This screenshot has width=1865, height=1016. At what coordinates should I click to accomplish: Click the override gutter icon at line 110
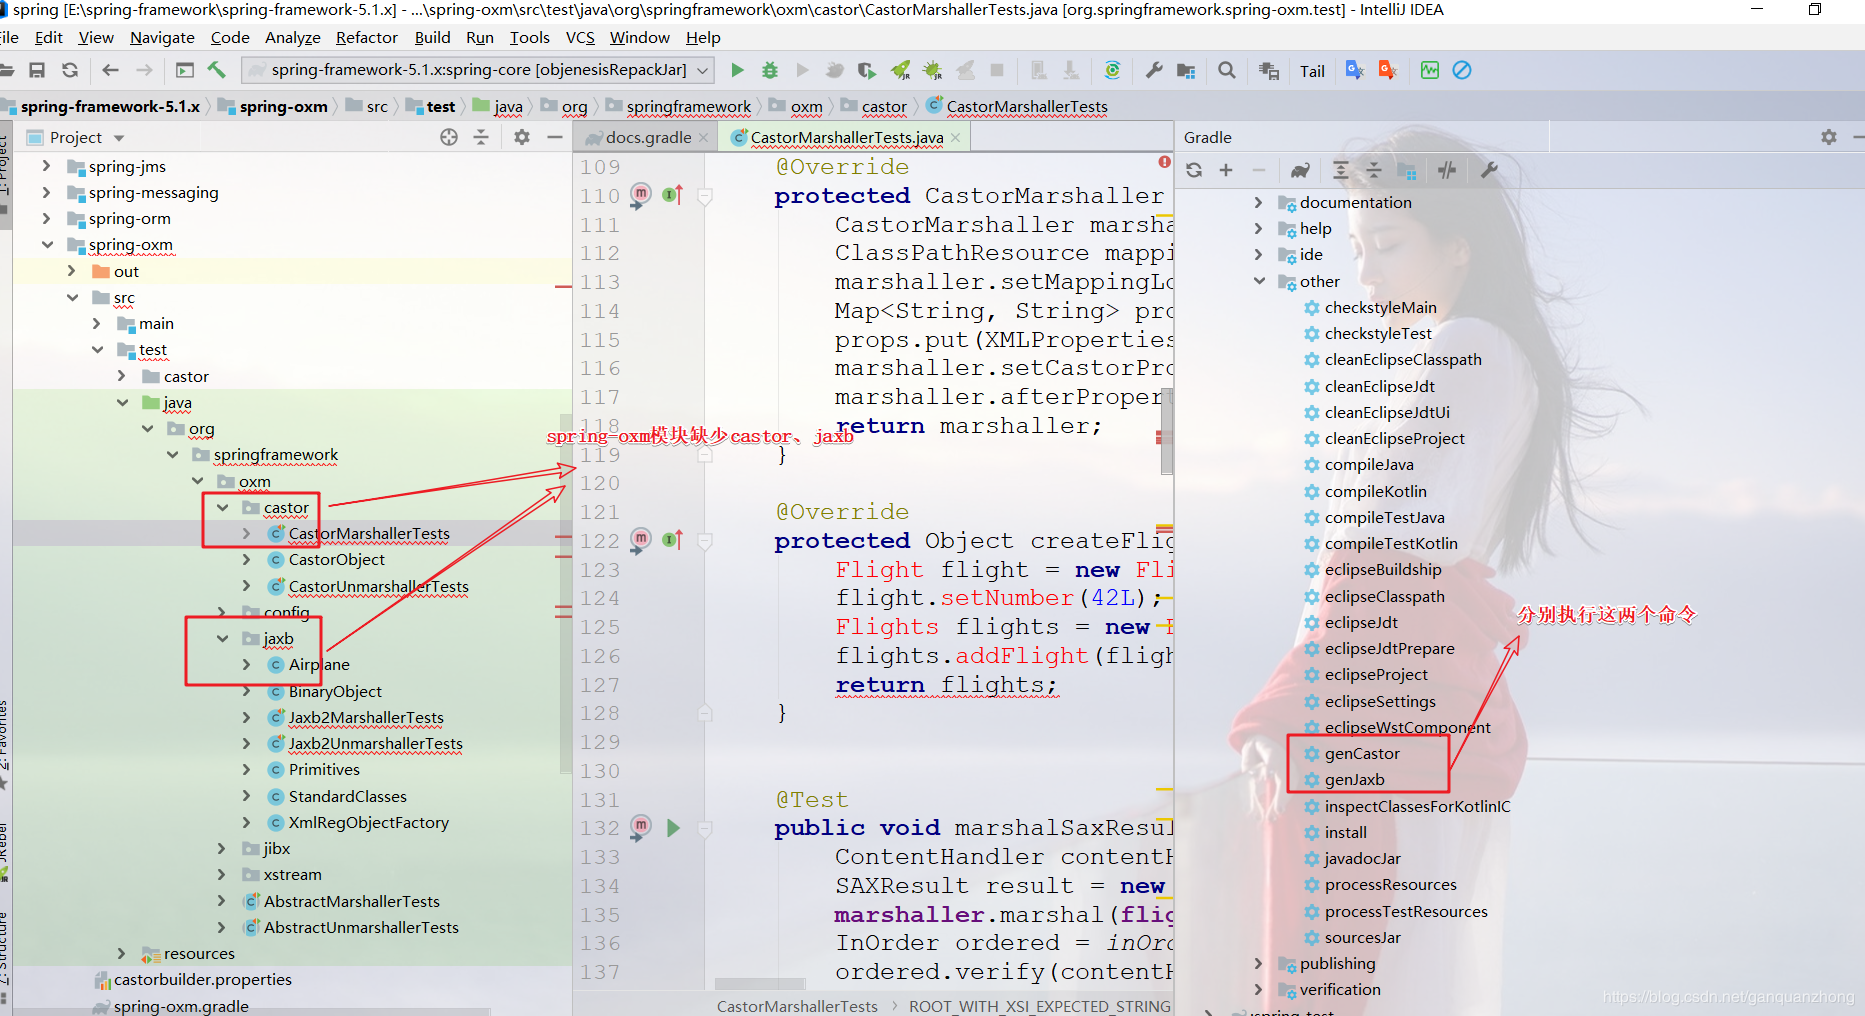pyautogui.click(x=673, y=195)
